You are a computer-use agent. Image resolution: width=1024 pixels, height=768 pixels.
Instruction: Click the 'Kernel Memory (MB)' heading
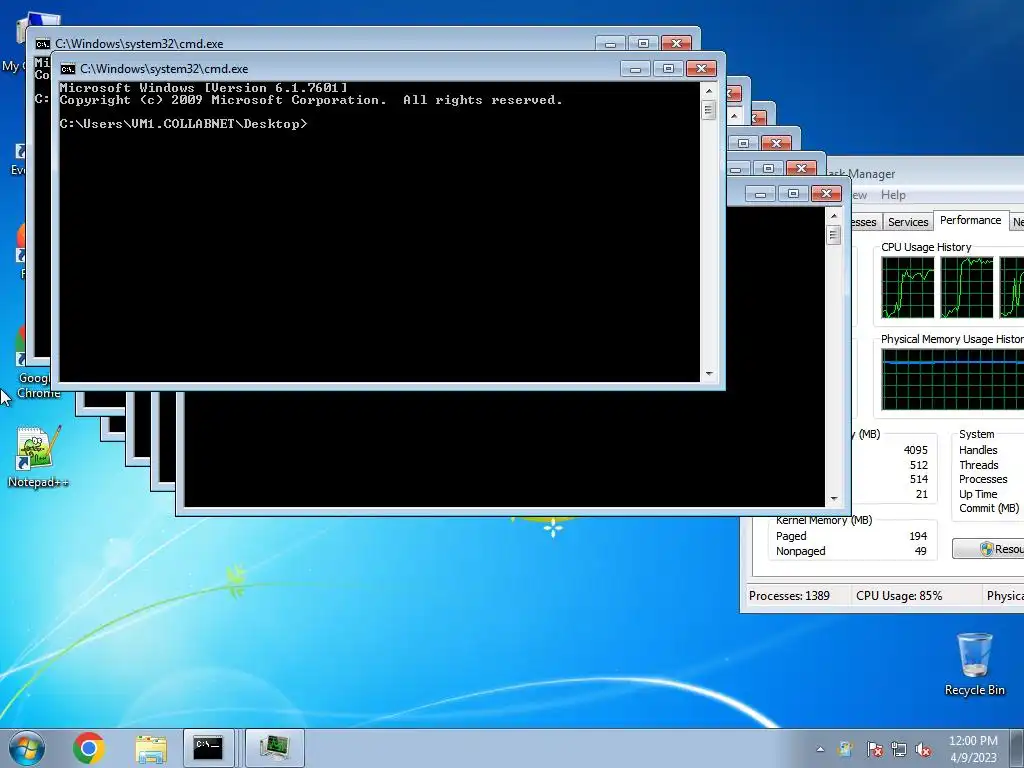824,520
